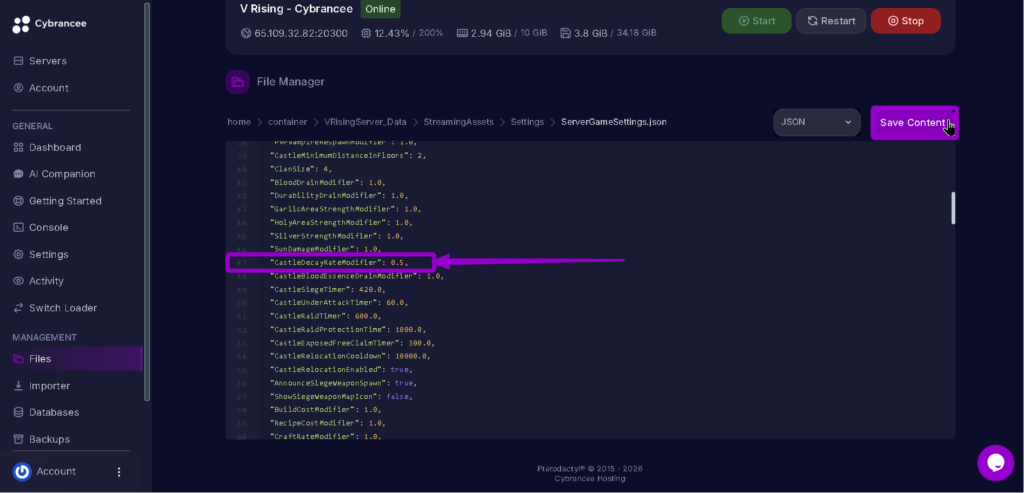The image size is (1024, 493).
Task: Open the JSON language dropdown
Action: click(x=817, y=122)
